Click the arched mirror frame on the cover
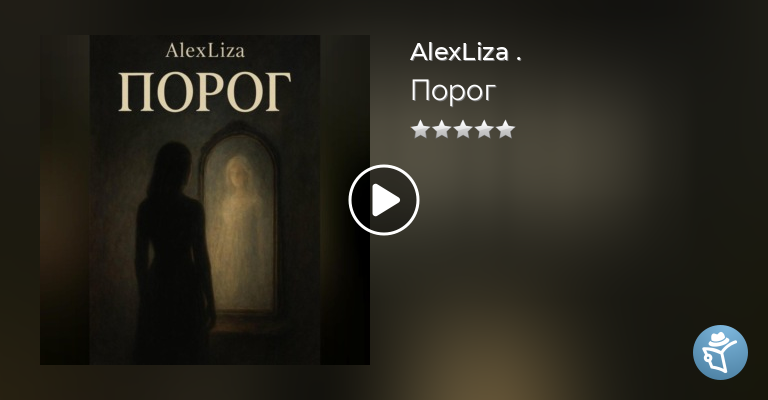Viewport: 768px width, 400px height. click(241, 220)
